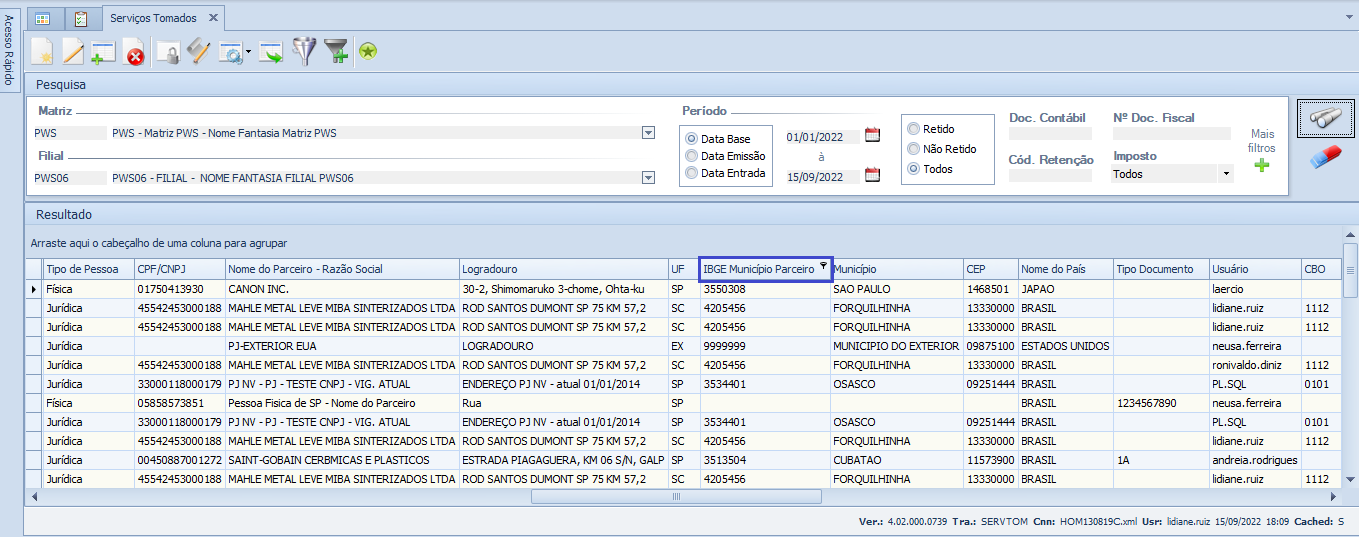Click the delete record red X icon

point(134,52)
